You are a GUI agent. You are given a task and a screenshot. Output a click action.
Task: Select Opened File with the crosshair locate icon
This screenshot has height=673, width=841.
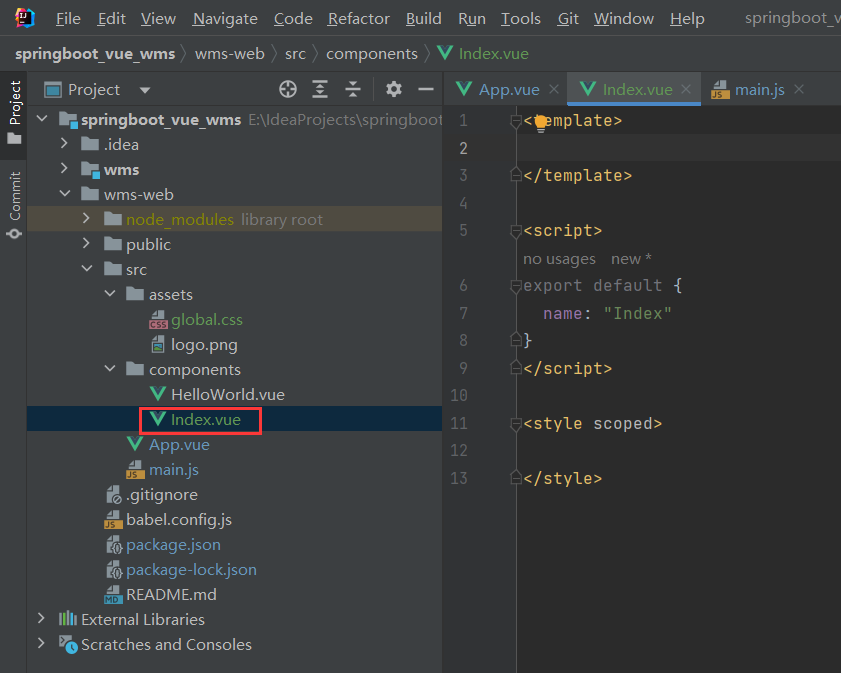click(288, 89)
